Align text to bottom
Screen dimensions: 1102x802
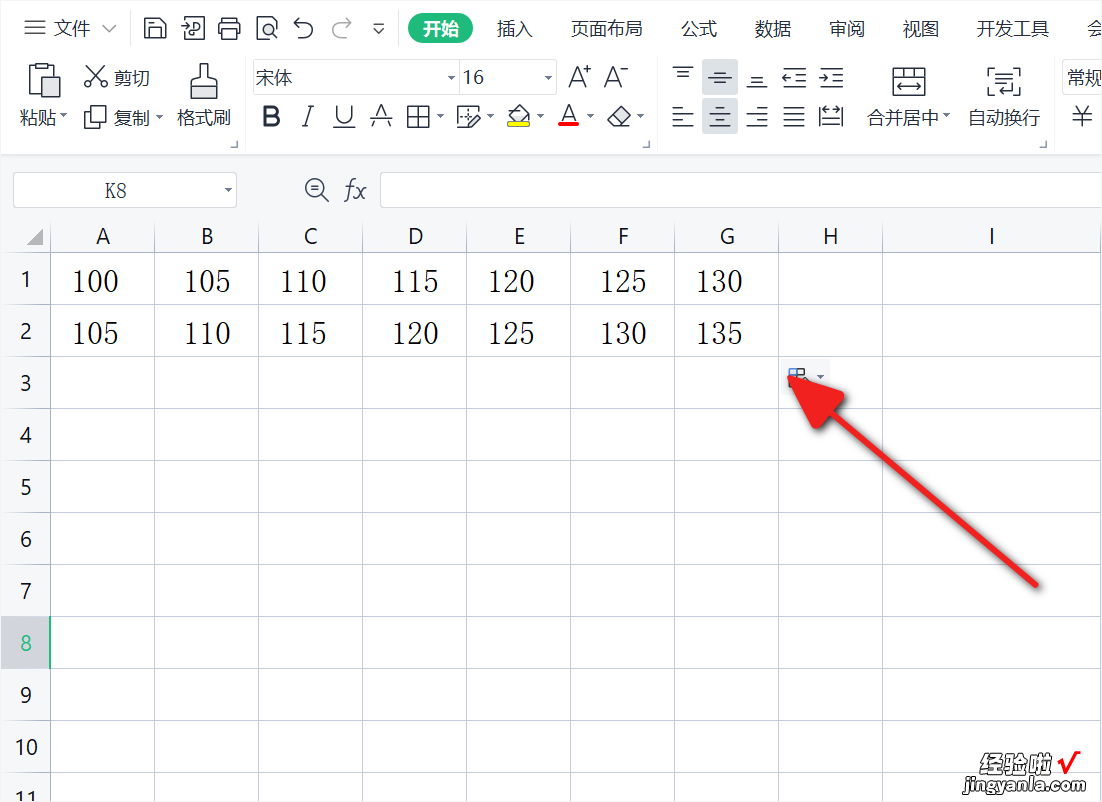pos(757,79)
